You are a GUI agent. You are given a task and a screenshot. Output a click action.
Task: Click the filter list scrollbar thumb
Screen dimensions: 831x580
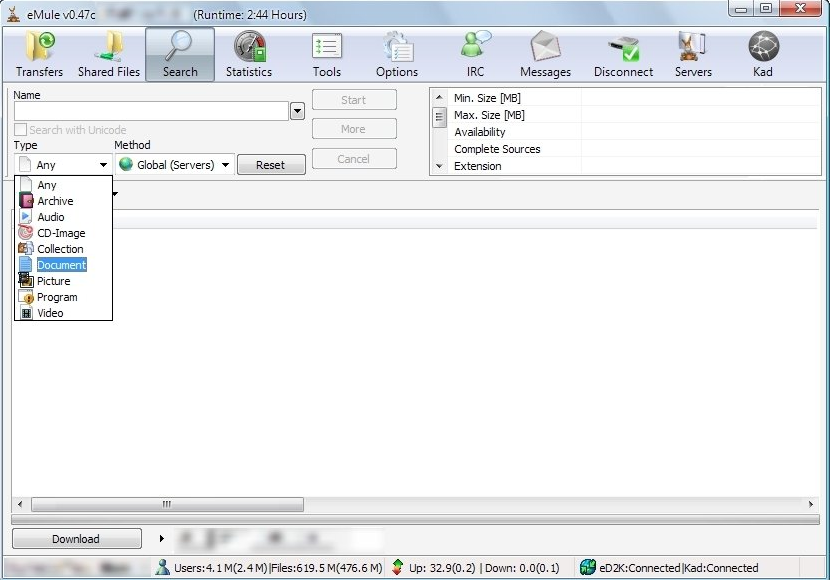pyautogui.click(x=439, y=117)
